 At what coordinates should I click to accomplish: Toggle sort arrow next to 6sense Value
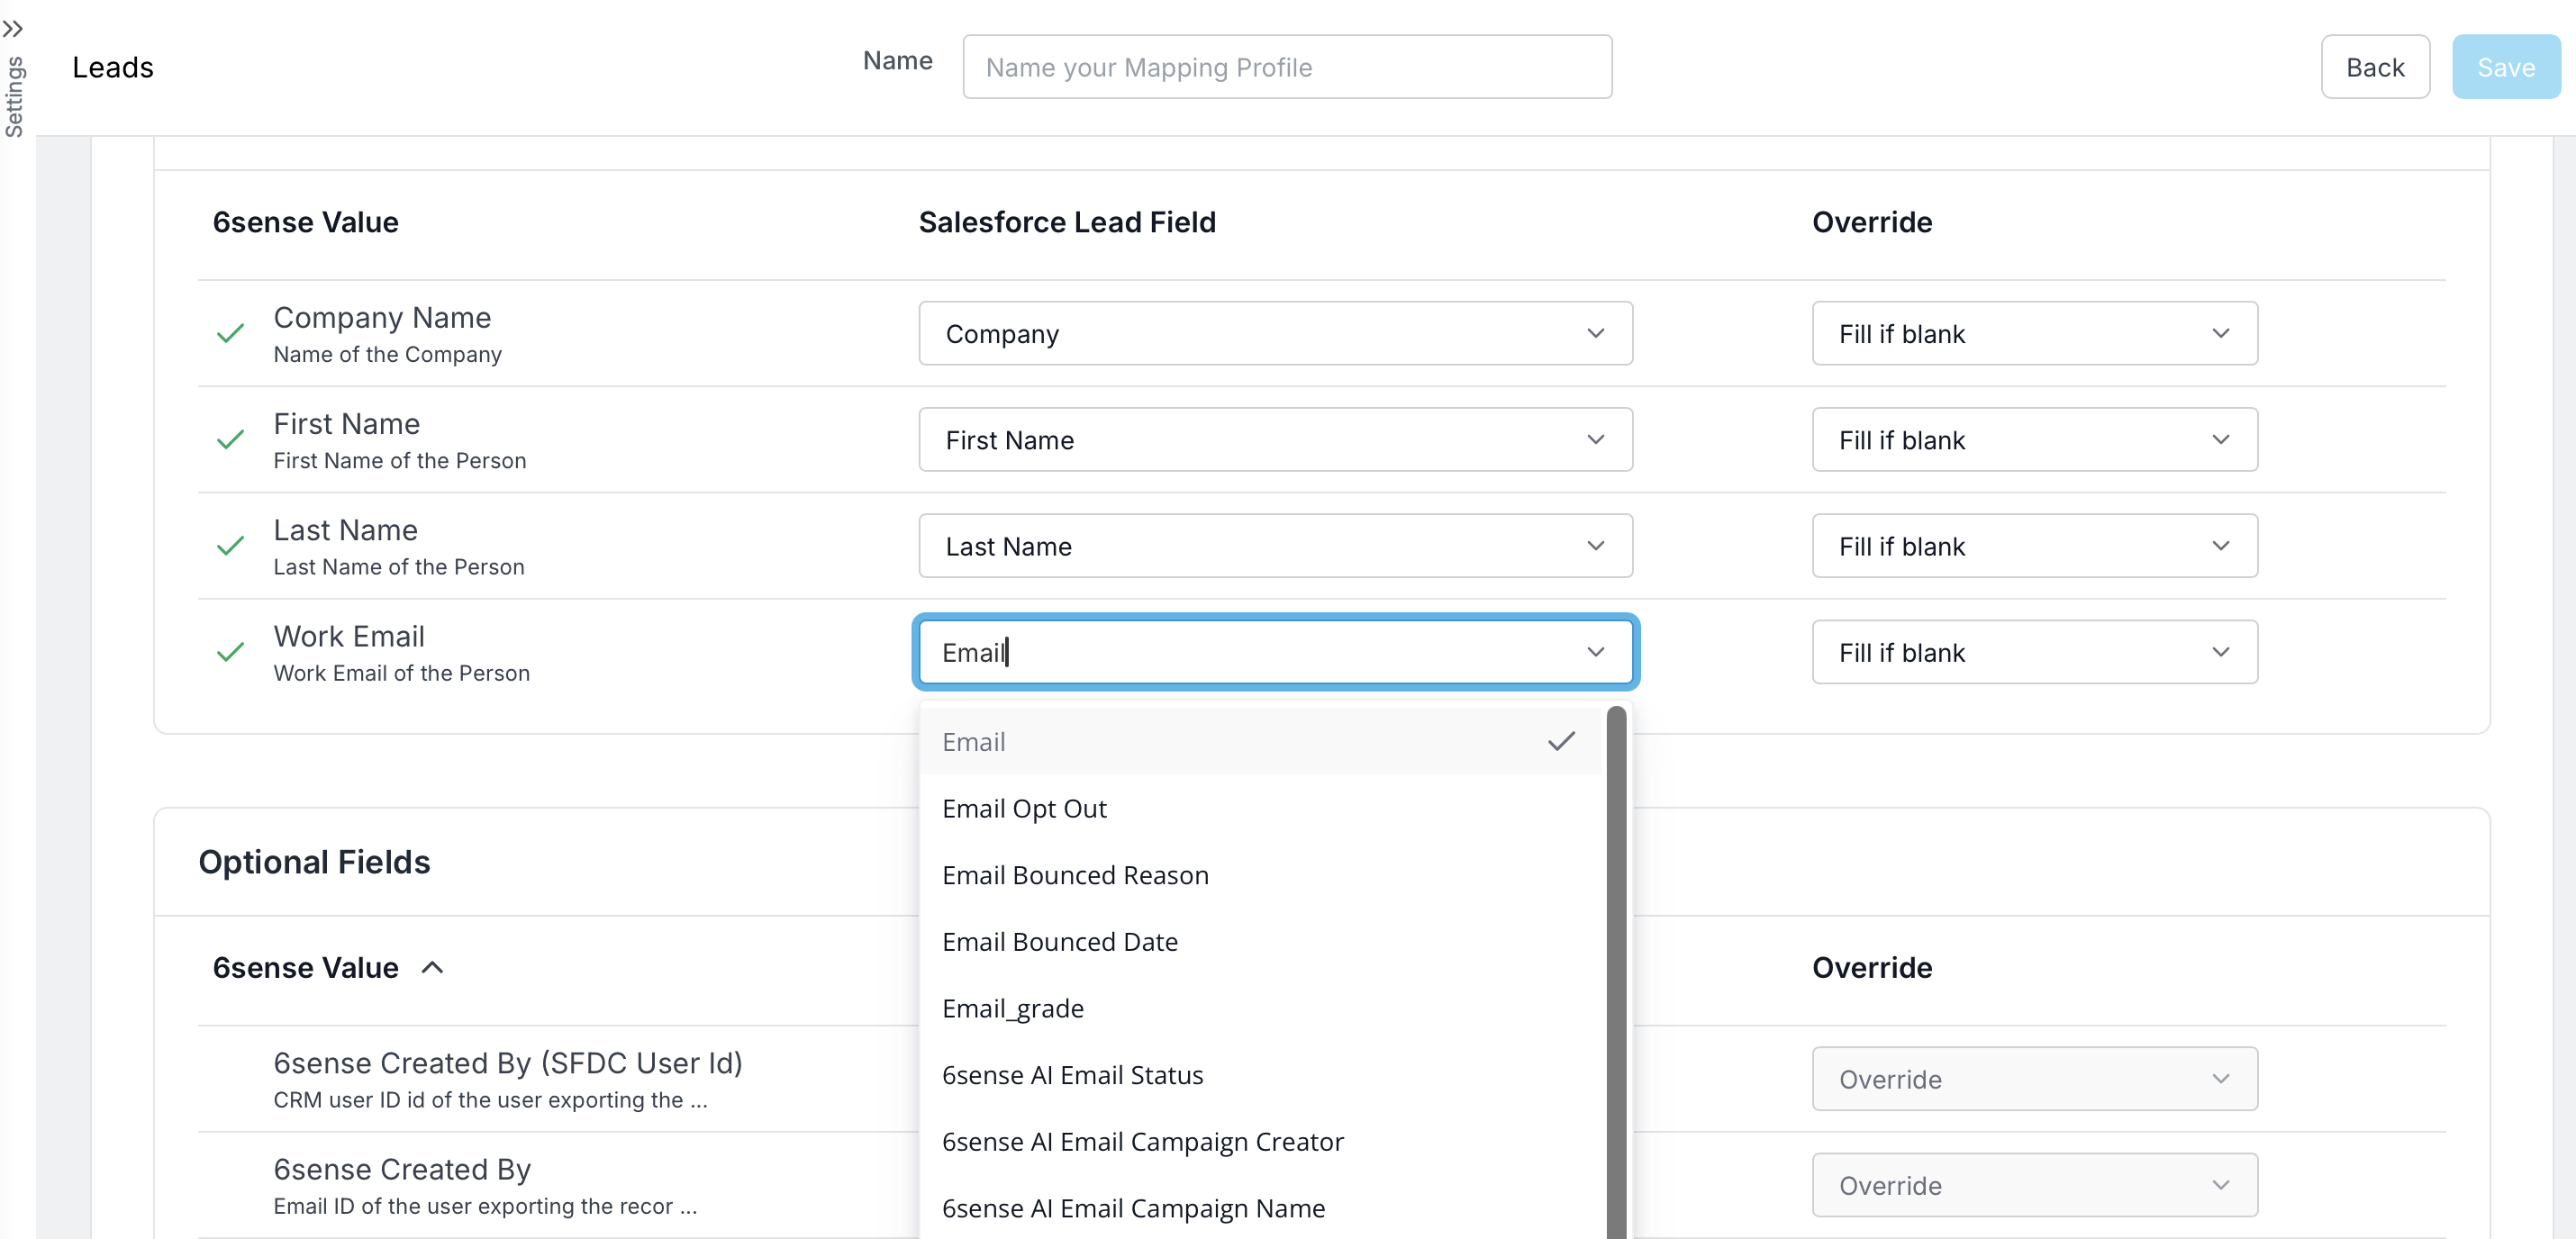432,967
